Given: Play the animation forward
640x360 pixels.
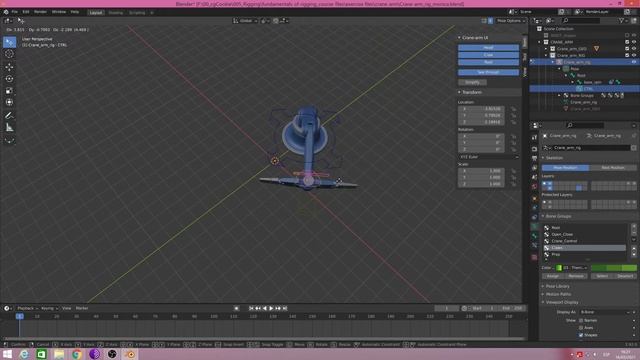Looking at the screenshot, I should pos(271,308).
